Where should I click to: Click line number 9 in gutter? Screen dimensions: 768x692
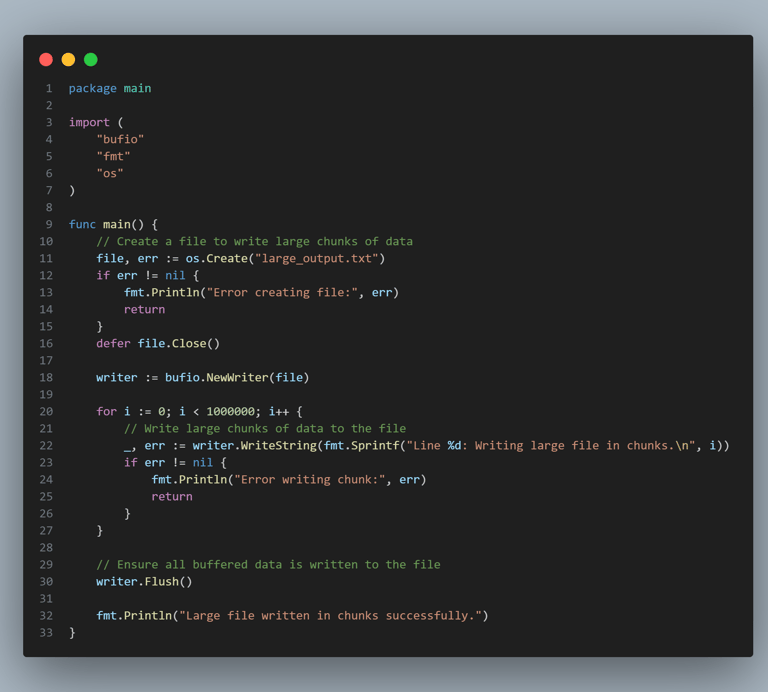[x=49, y=224]
